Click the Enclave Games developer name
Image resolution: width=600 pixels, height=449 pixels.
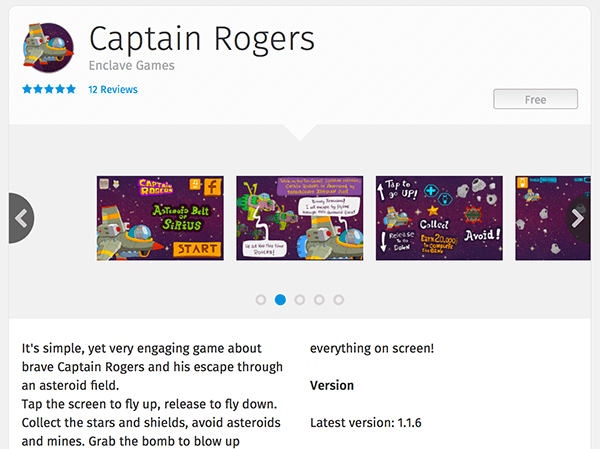click(x=132, y=65)
